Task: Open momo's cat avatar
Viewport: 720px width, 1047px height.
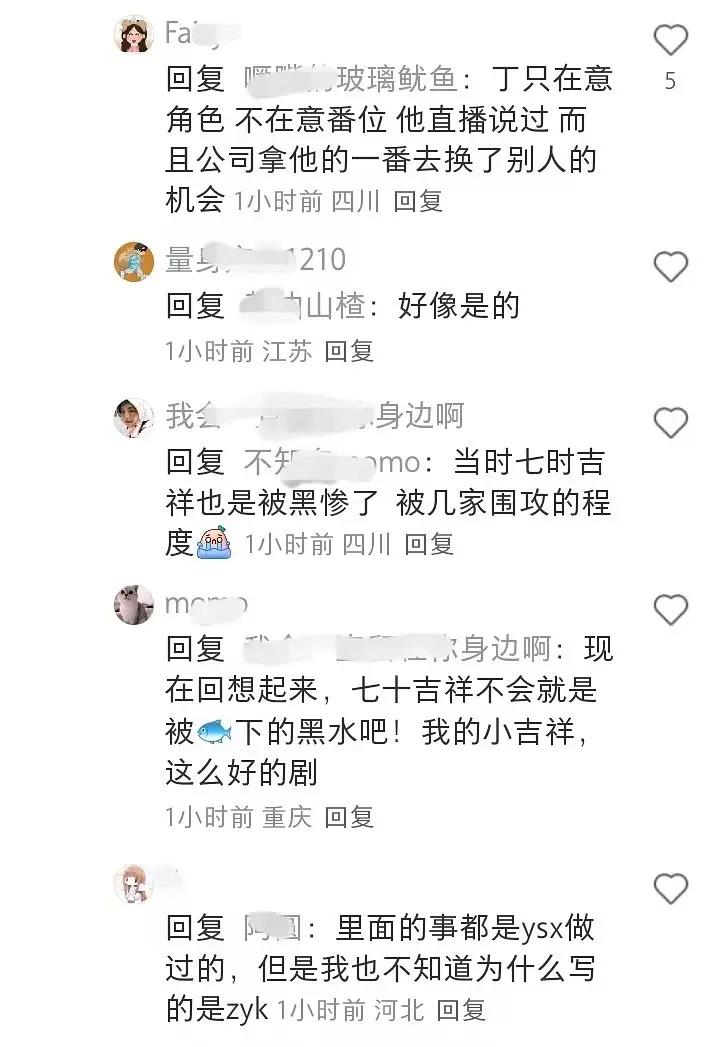Action: pos(134,604)
